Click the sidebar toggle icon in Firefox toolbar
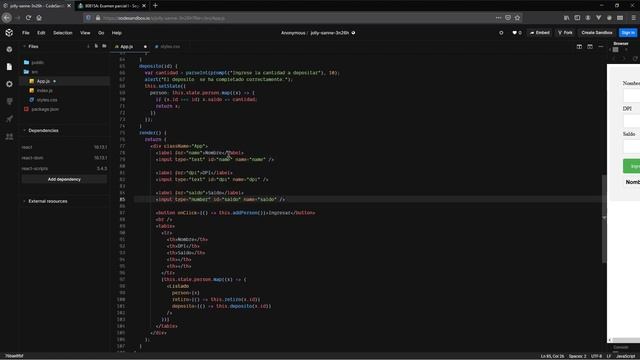 [577, 18]
